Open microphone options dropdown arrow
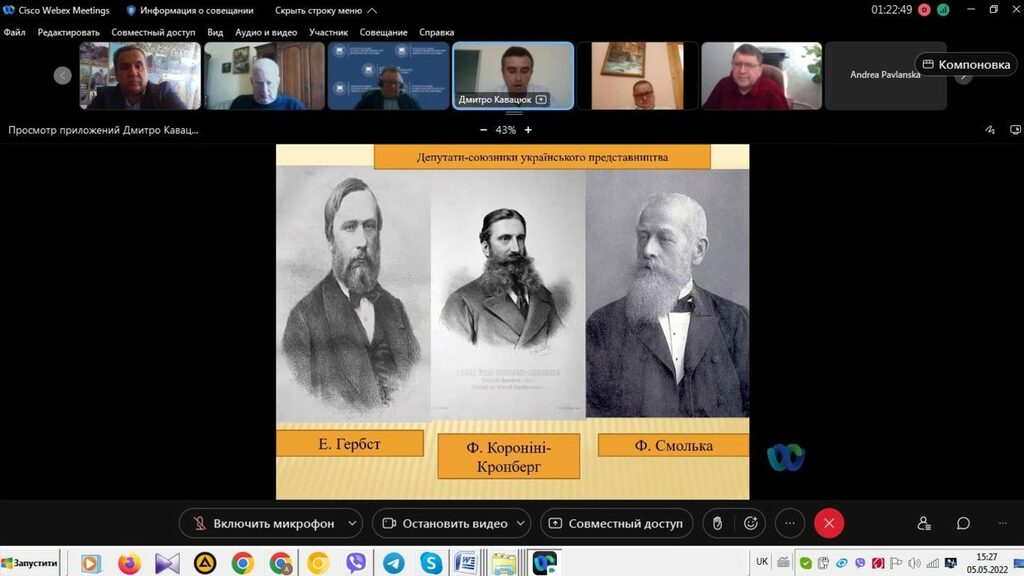Viewport: 1024px width, 576px height. click(x=352, y=523)
